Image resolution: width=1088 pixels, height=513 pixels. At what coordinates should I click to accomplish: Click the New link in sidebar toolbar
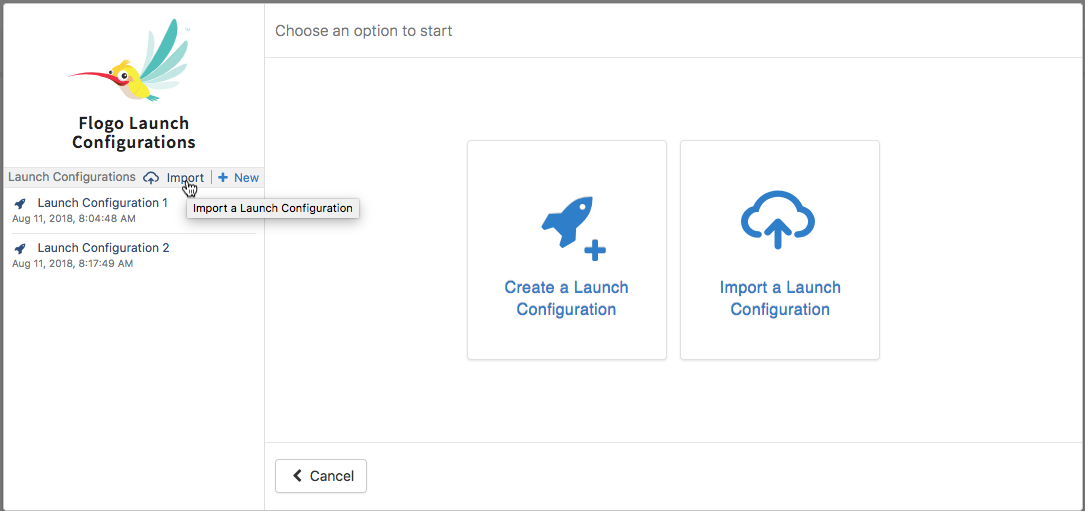(246, 178)
